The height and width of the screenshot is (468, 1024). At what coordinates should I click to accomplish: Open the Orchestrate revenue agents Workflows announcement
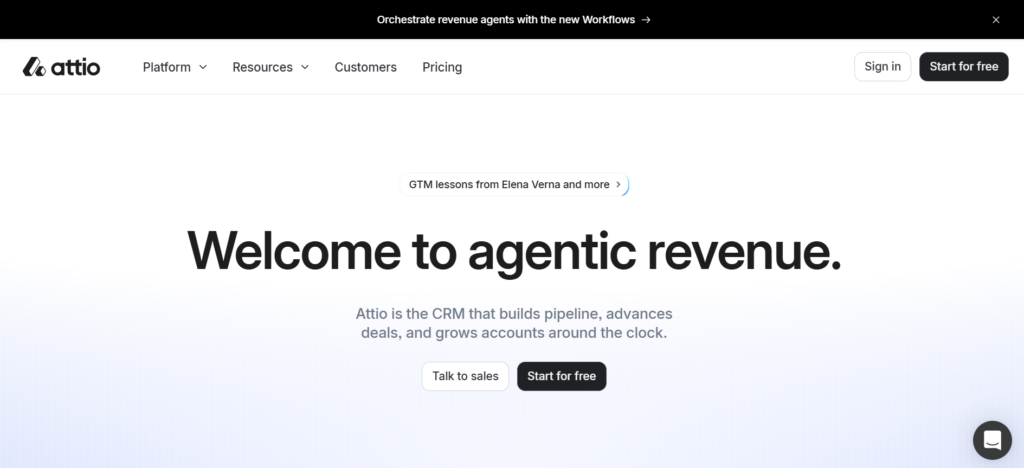[x=513, y=20]
